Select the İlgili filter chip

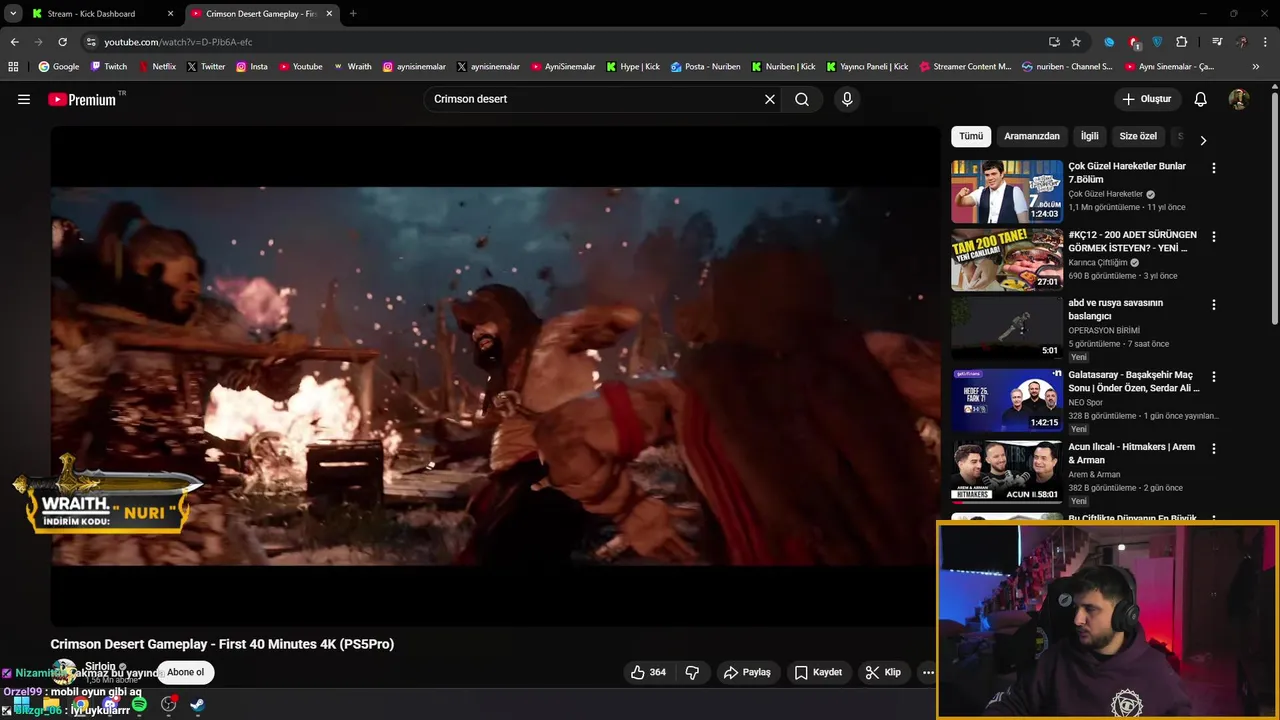coord(1089,136)
